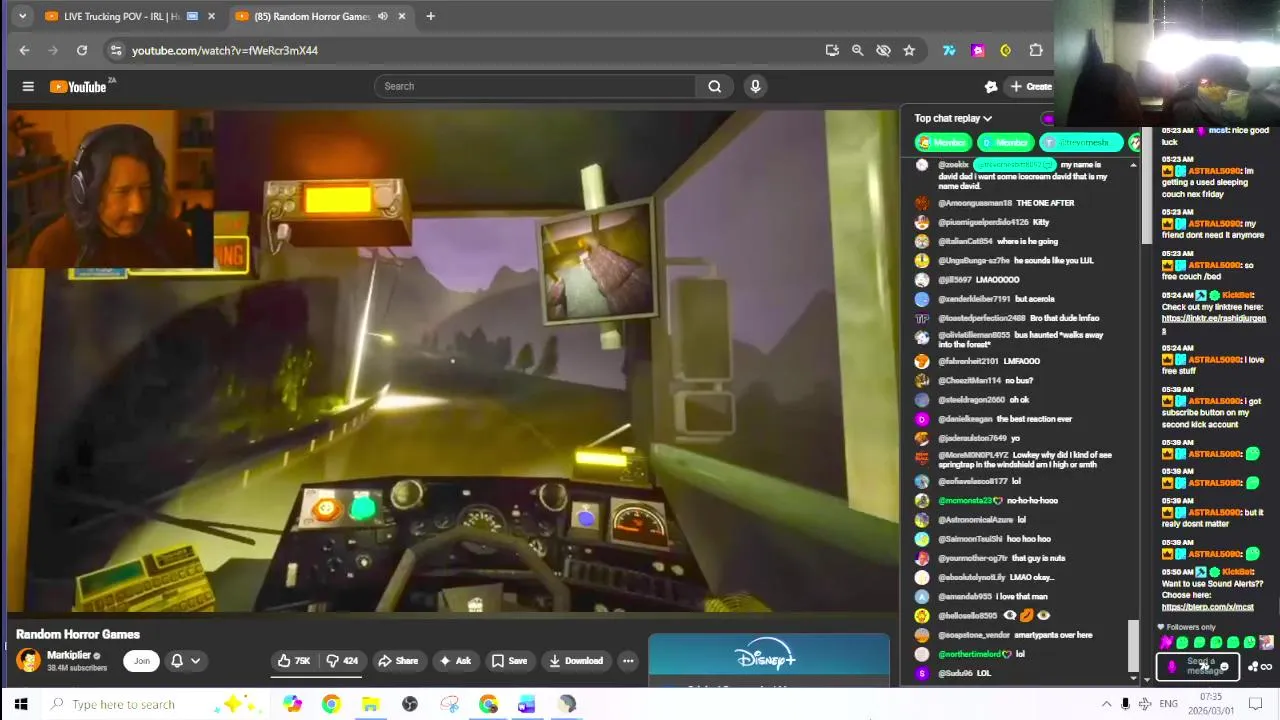
Task: Click the crossed-eye tracking protection icon
Action: (883, 50)
